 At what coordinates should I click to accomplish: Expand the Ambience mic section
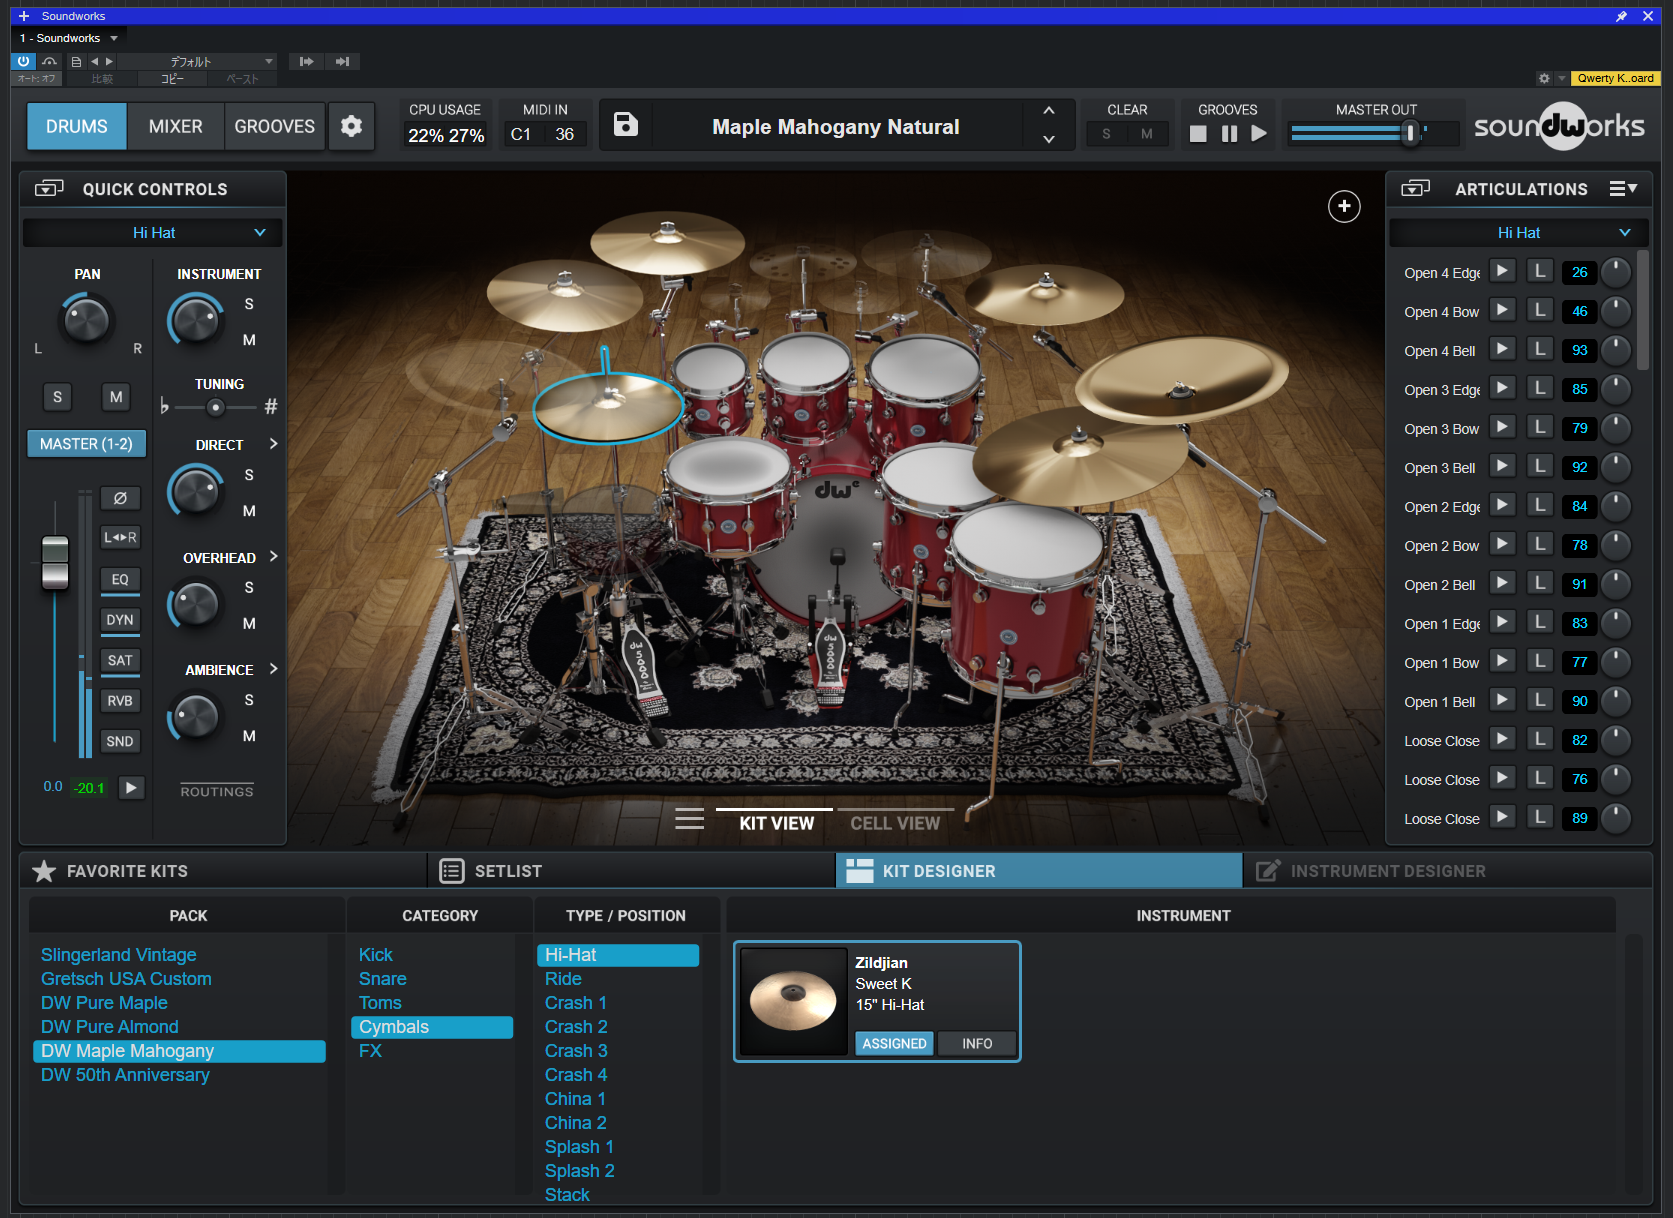[x=273, y=669]
